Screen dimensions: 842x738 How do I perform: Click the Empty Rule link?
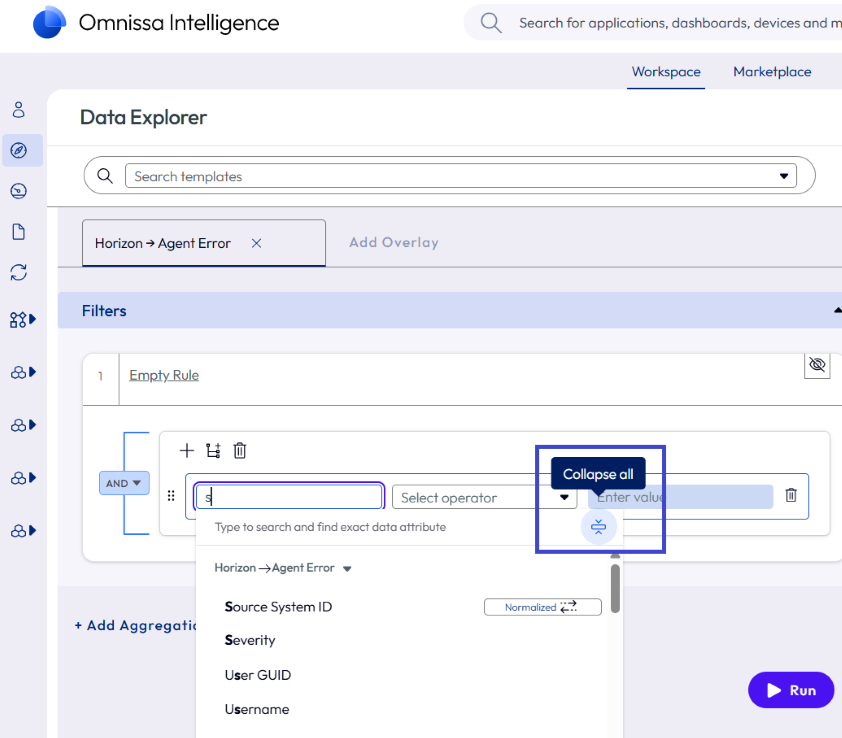click(164, 375)
